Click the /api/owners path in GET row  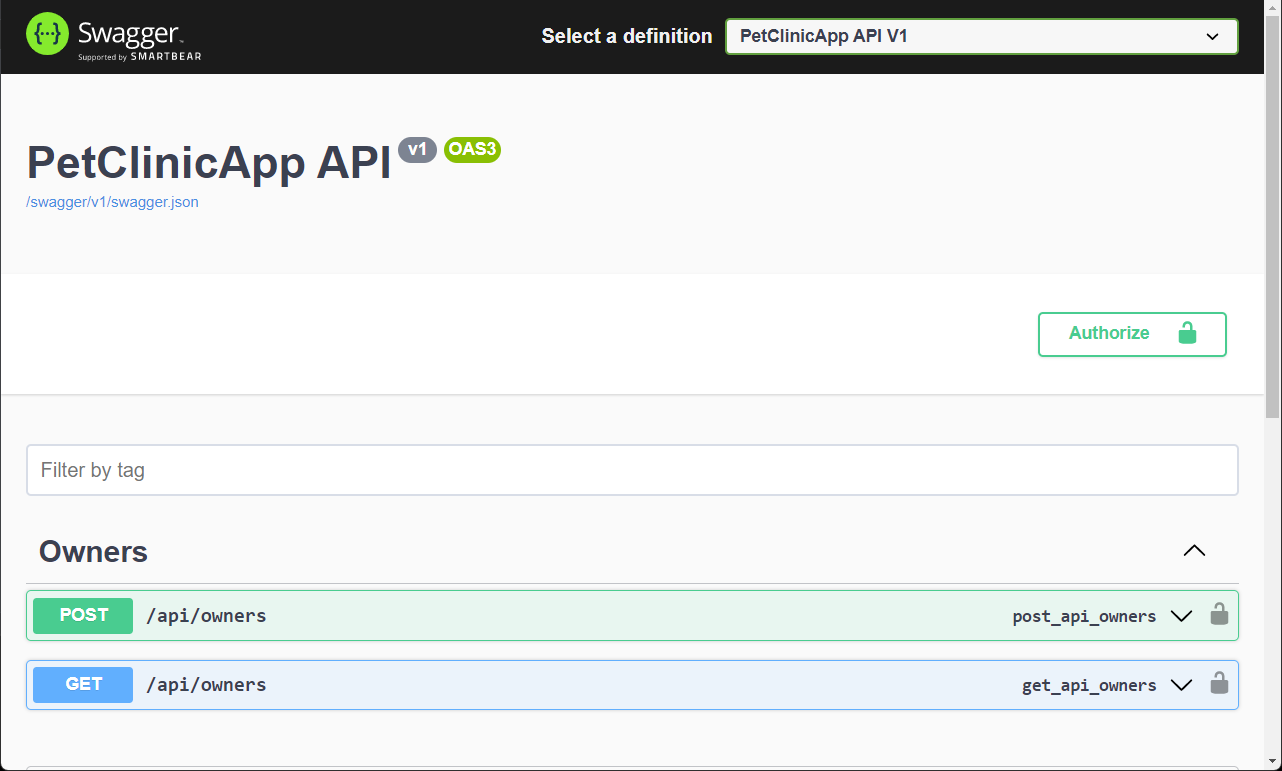[x=206, y=685]
